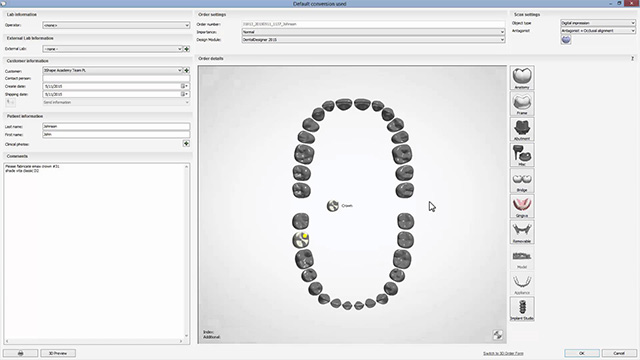This screenshot has height=360, width=640.
Task: Choose the Abutment tool icon
Action: coord(522,129)
